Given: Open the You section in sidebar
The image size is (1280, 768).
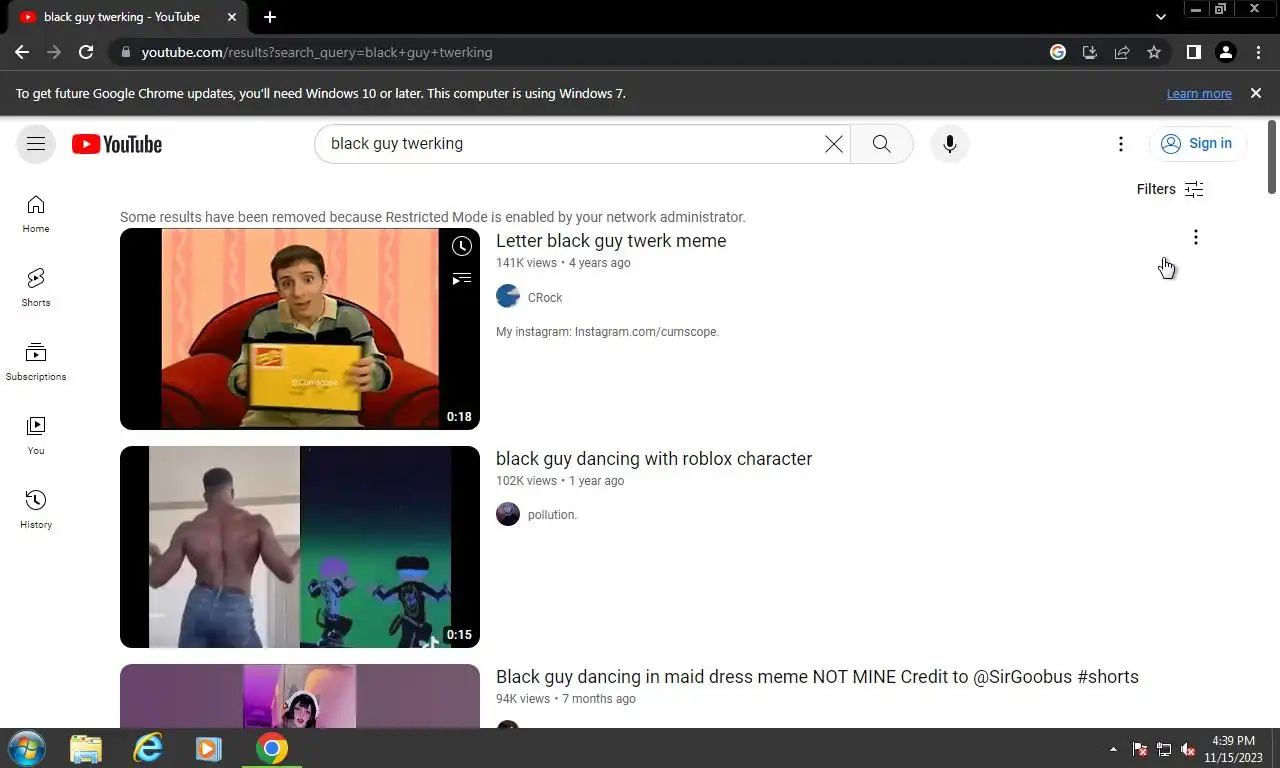Looking at the screenshot, I should pos(36,436).
